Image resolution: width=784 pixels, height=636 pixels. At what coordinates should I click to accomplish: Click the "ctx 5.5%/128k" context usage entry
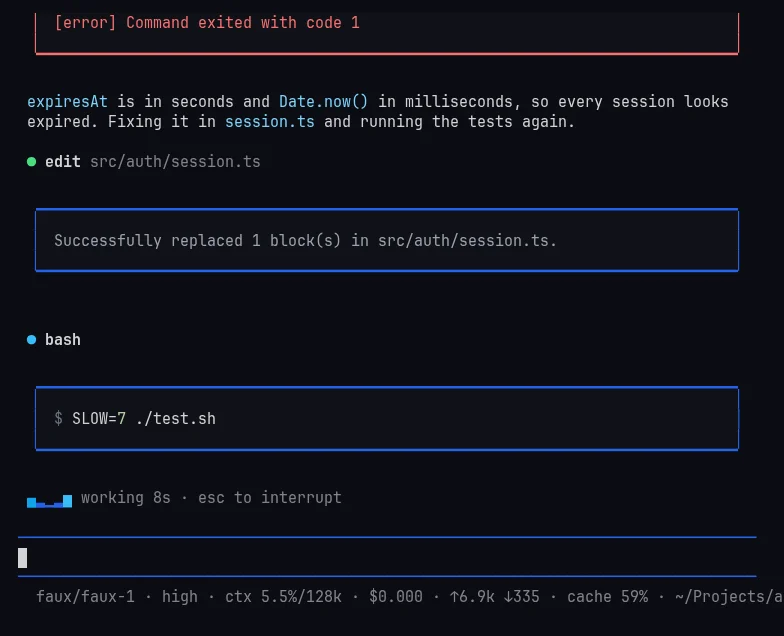pyautogui.click(x=284, y=597)
